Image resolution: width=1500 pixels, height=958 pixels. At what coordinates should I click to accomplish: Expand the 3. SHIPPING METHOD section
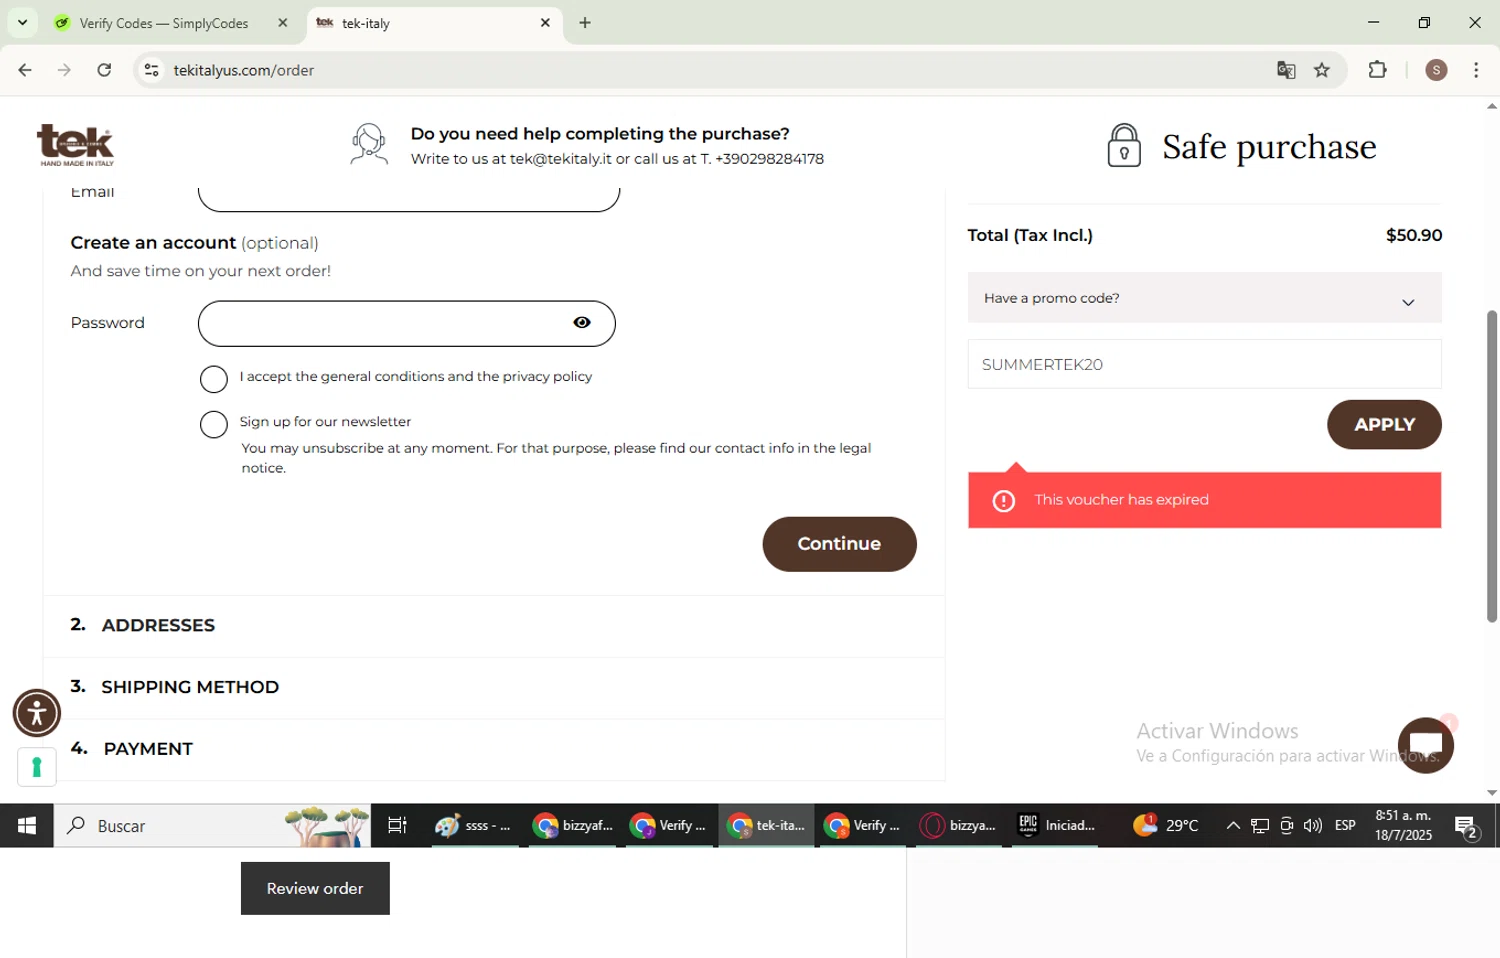494,687
